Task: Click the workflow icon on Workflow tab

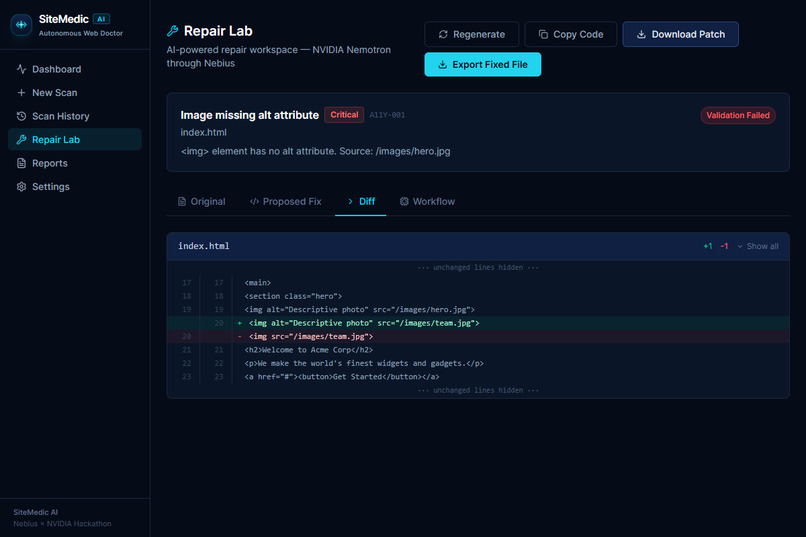Action: [404, 201]
